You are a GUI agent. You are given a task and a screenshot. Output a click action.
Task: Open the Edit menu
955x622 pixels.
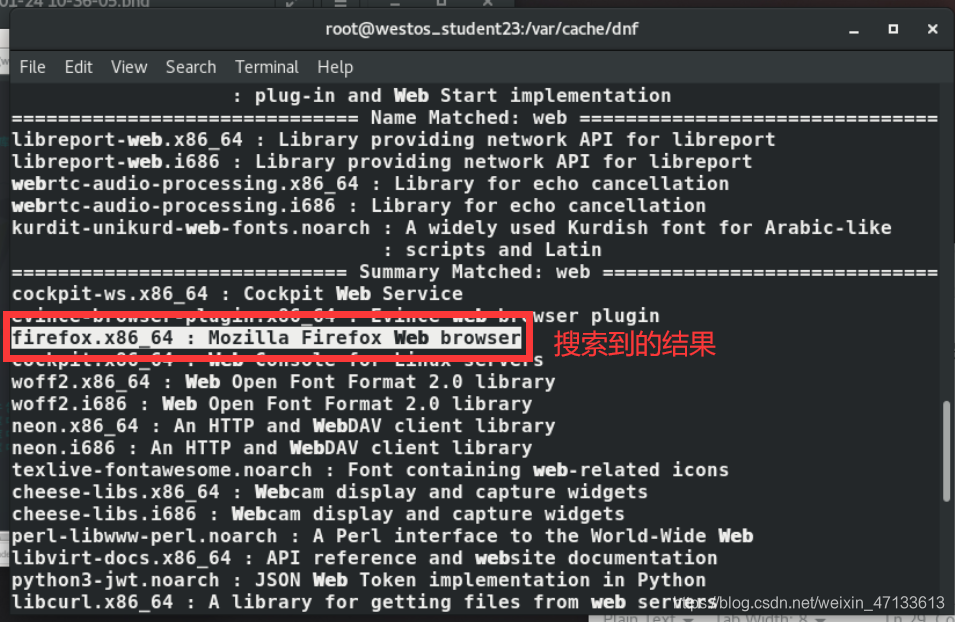tap(79, 67)
